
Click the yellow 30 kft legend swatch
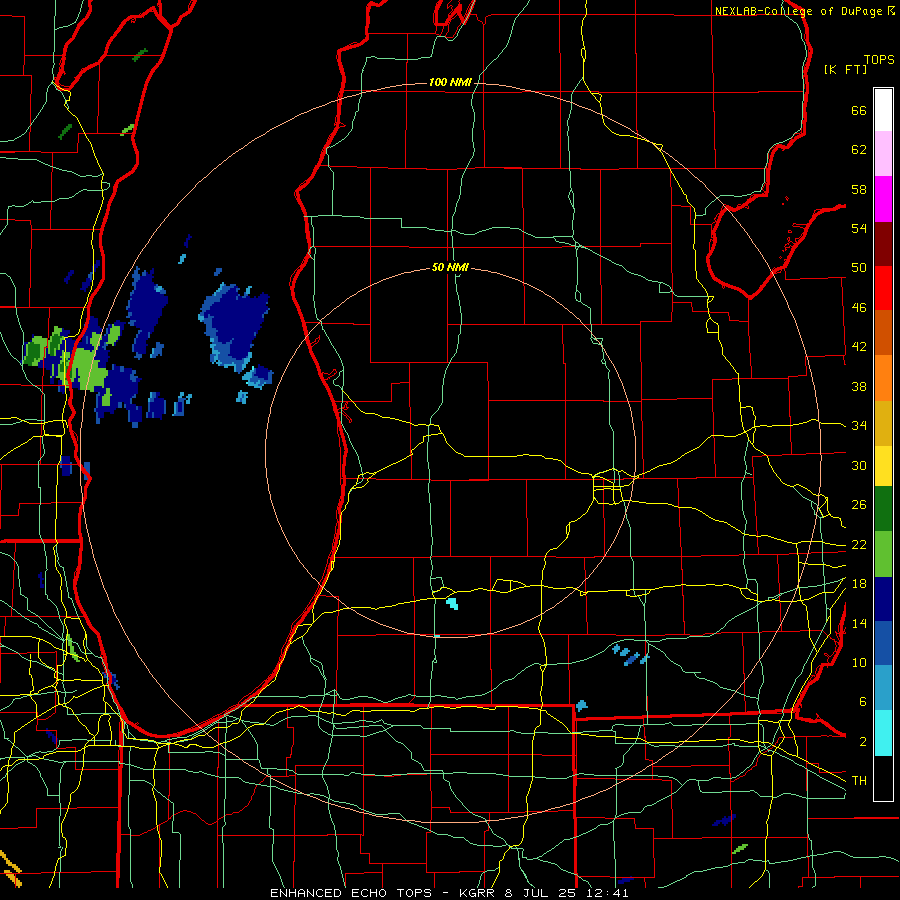click(x=883, y=465)
